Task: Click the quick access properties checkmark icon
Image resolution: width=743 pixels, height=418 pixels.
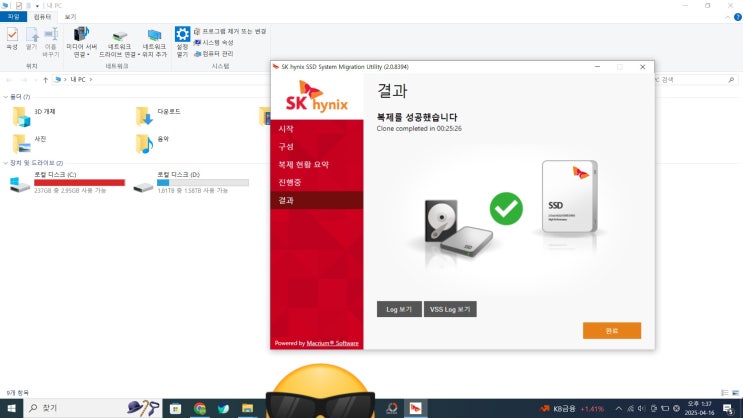Action: tap(18, 5)
